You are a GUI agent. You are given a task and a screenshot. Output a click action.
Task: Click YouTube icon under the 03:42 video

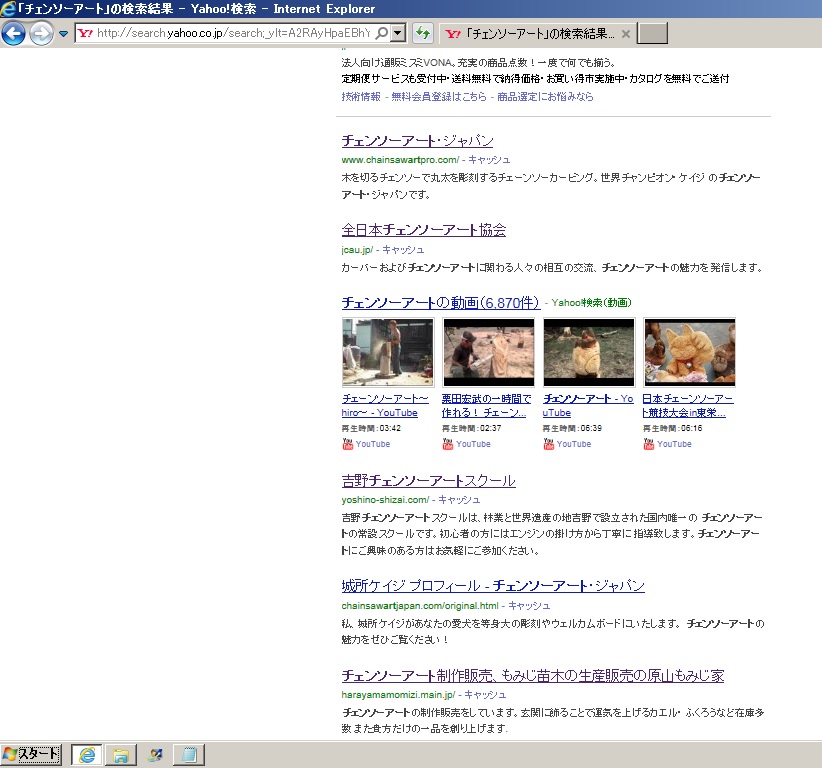[348, 444]
